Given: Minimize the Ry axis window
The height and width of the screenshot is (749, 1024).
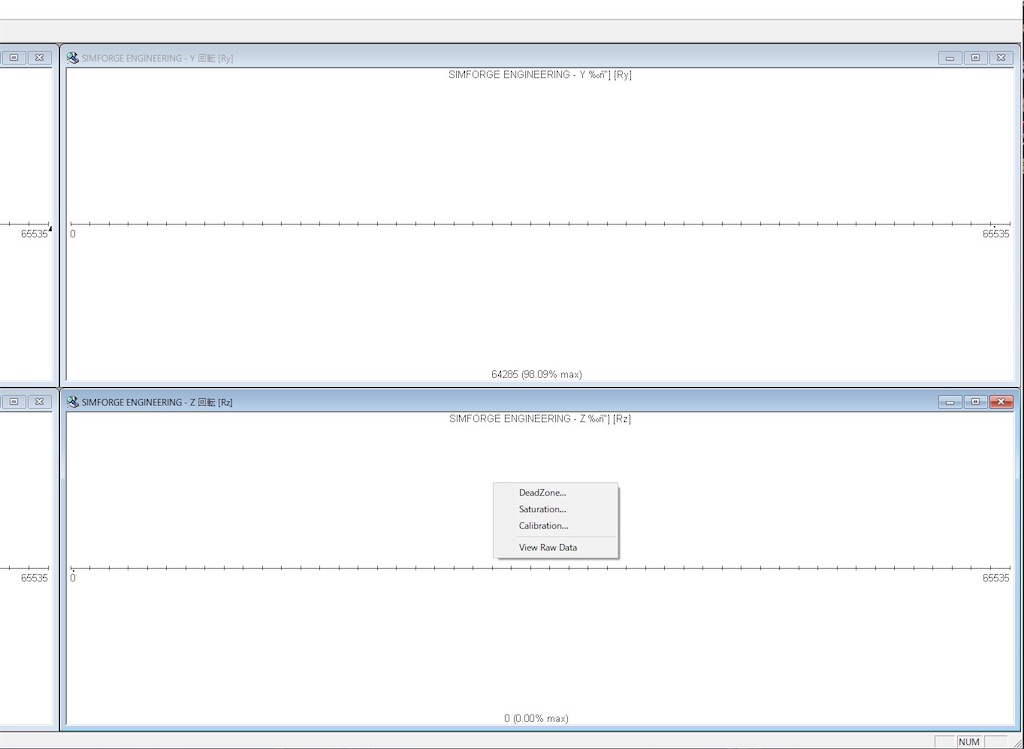Looking at the screenshot, I should click(x=950, y=58).
